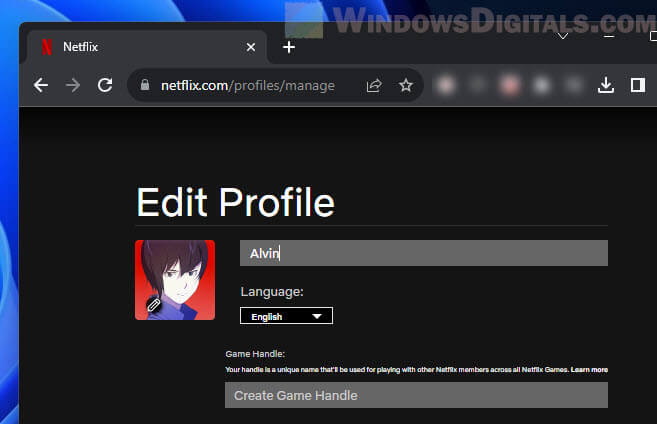Screen dimensions: 657x424
Task: Click the browser forward arrow
Action: pos(73,85)
